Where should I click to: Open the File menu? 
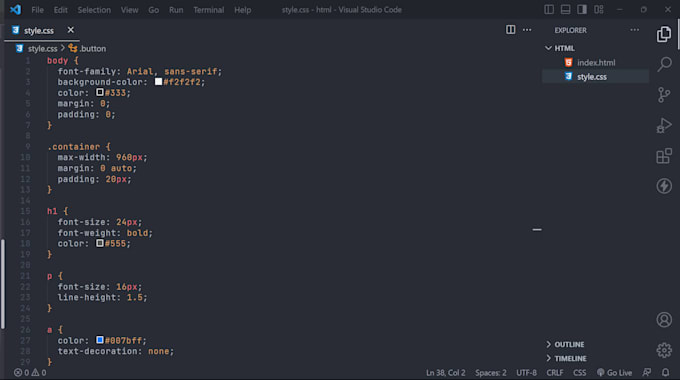click(37, 10)
